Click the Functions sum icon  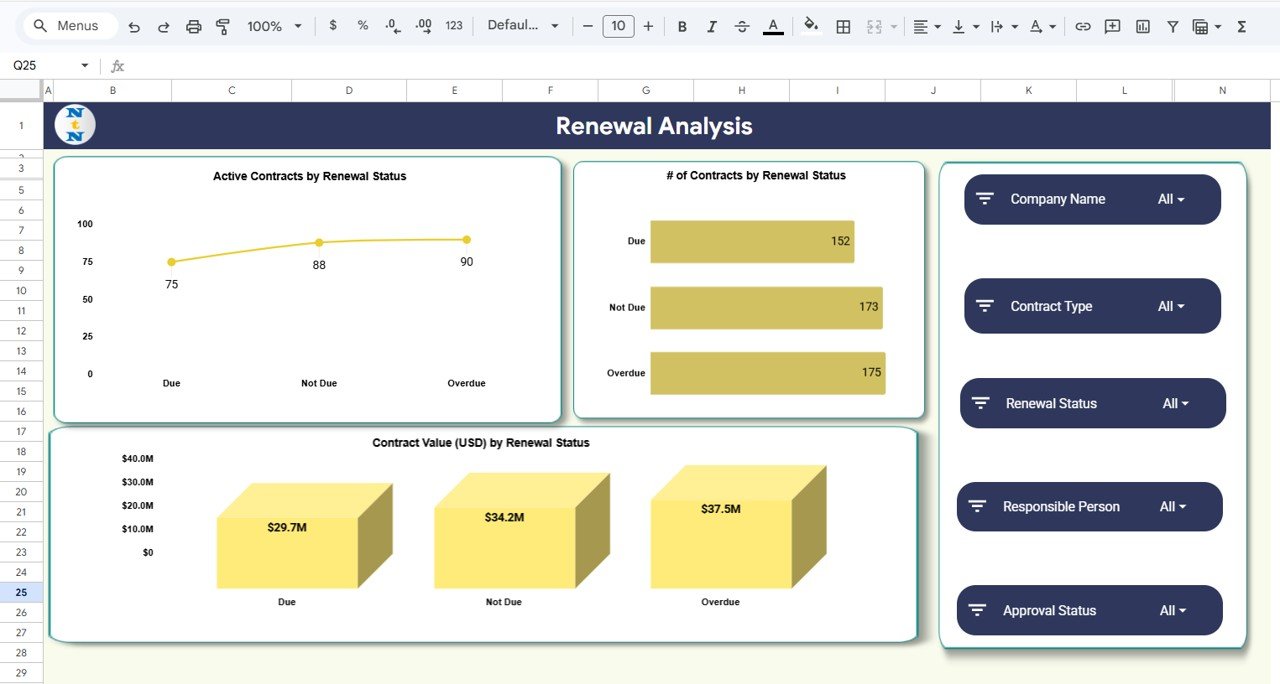(1242, 26)
